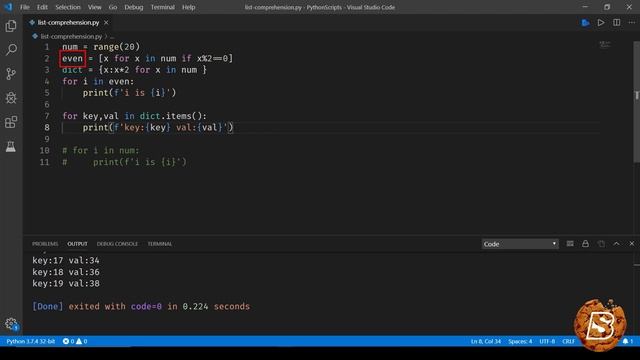The height and width of the screenshot is (360, 640).
Task: Select Python 3.7.4 32-bit interpreter
Action: coord(31,341)
